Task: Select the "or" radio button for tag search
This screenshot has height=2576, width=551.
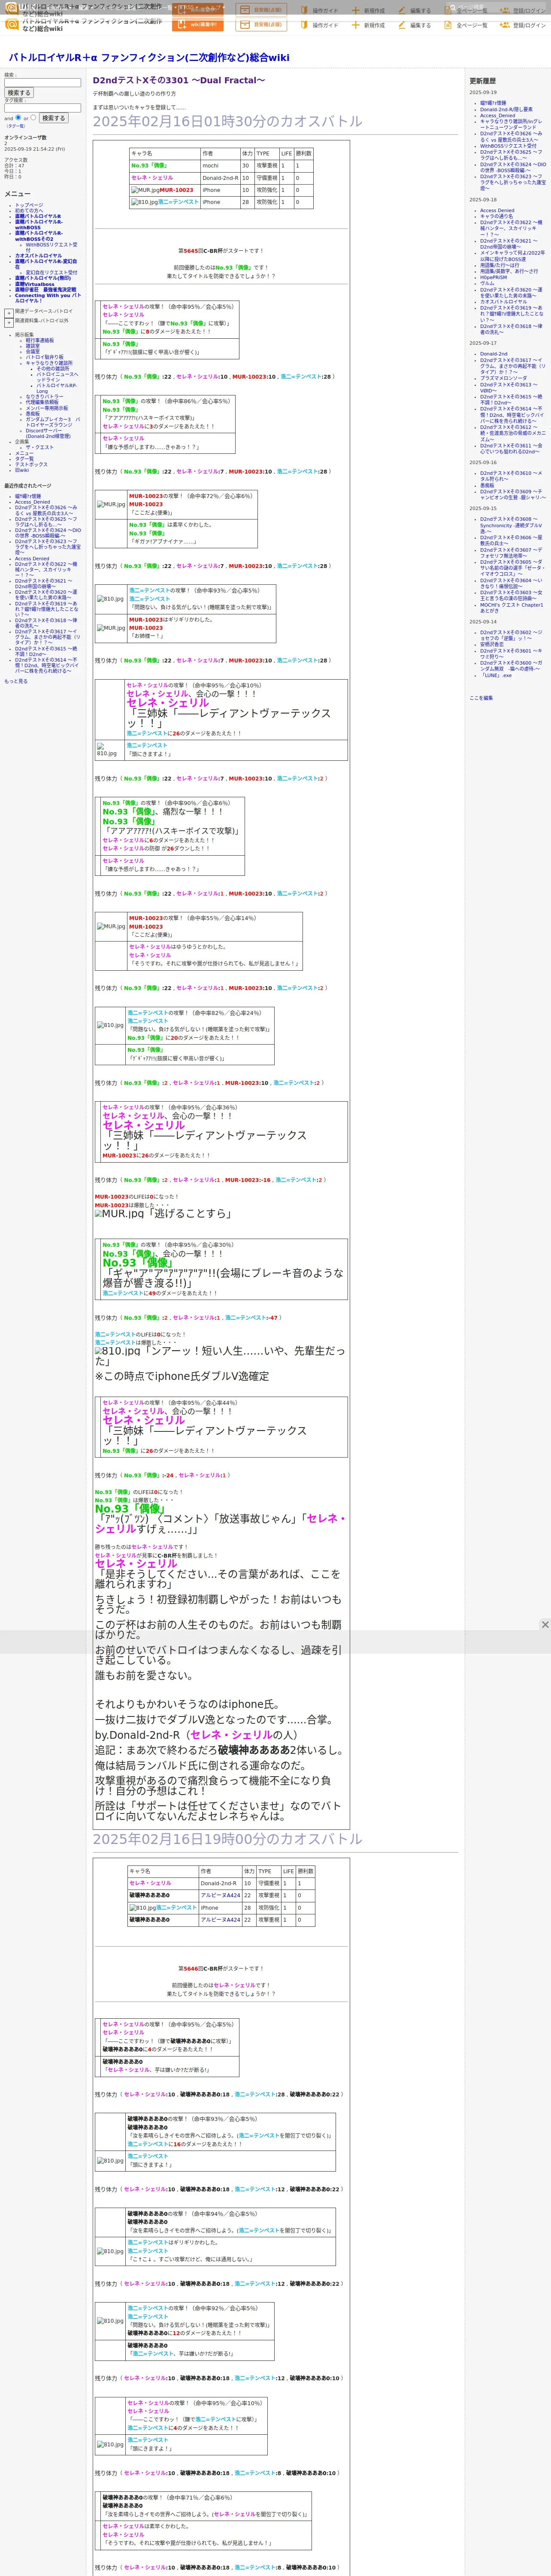Action: [x=33, y=117]
